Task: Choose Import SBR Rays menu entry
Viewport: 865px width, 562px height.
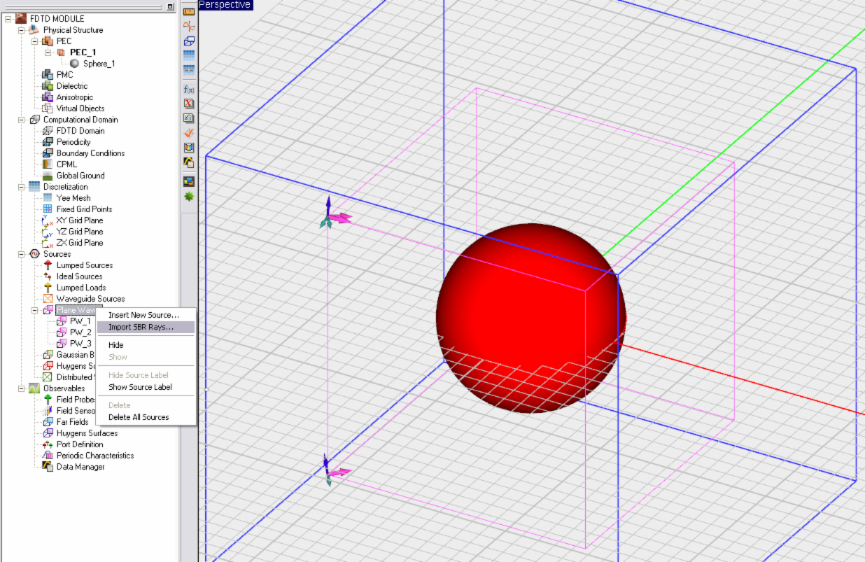Action: (x=141, y=327)
